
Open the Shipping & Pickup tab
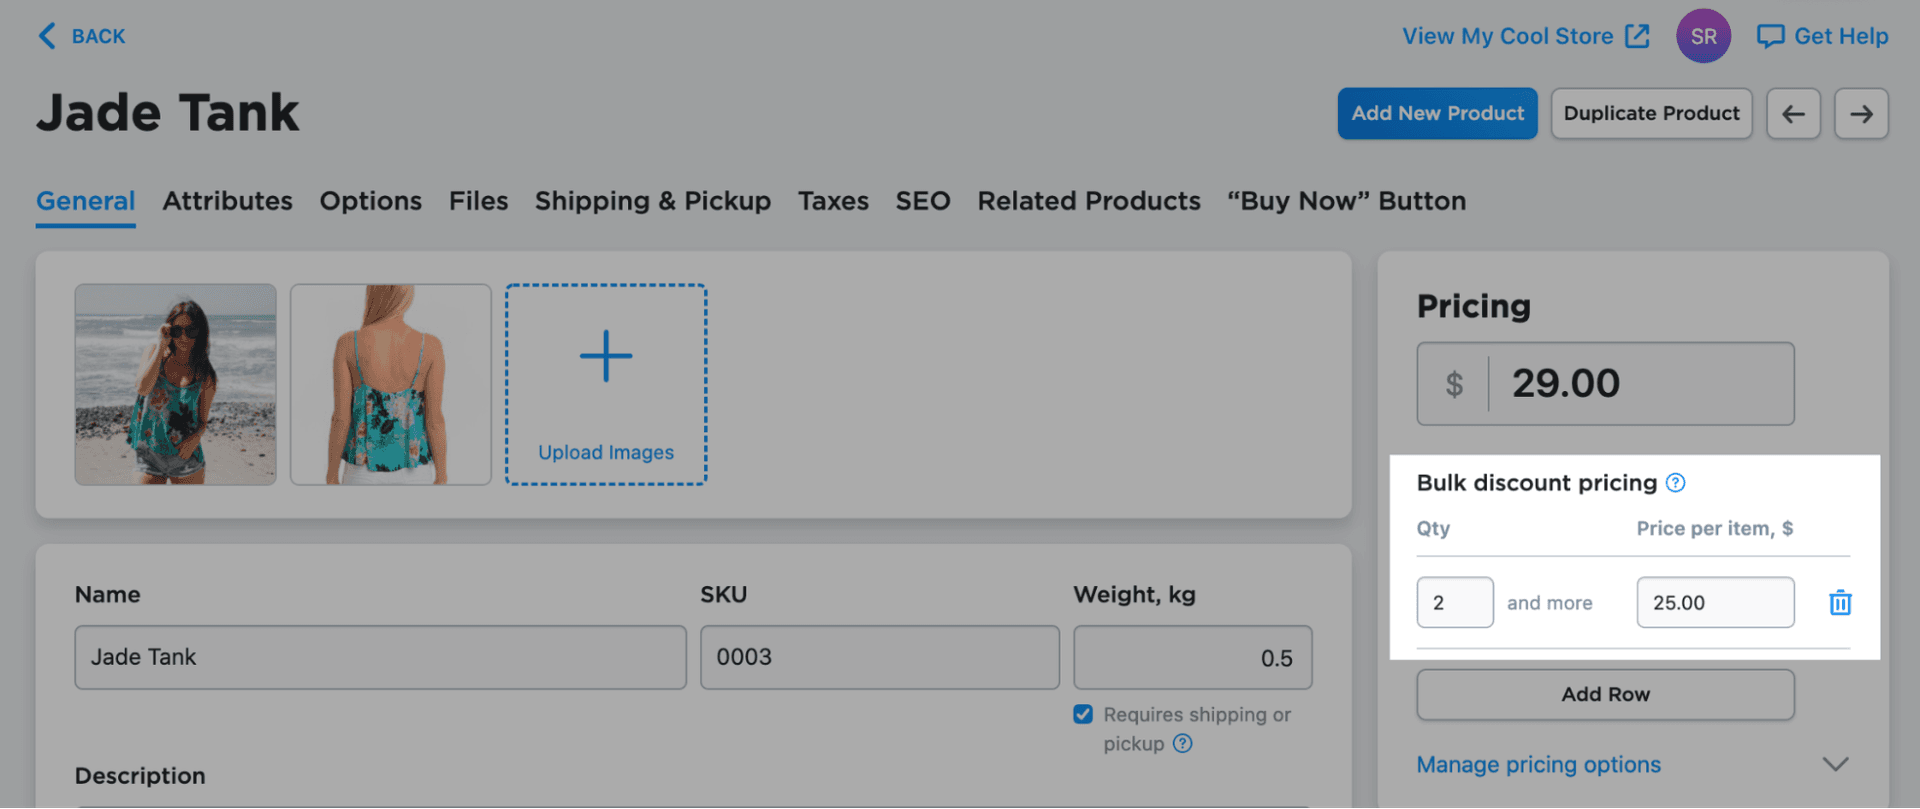652,201
